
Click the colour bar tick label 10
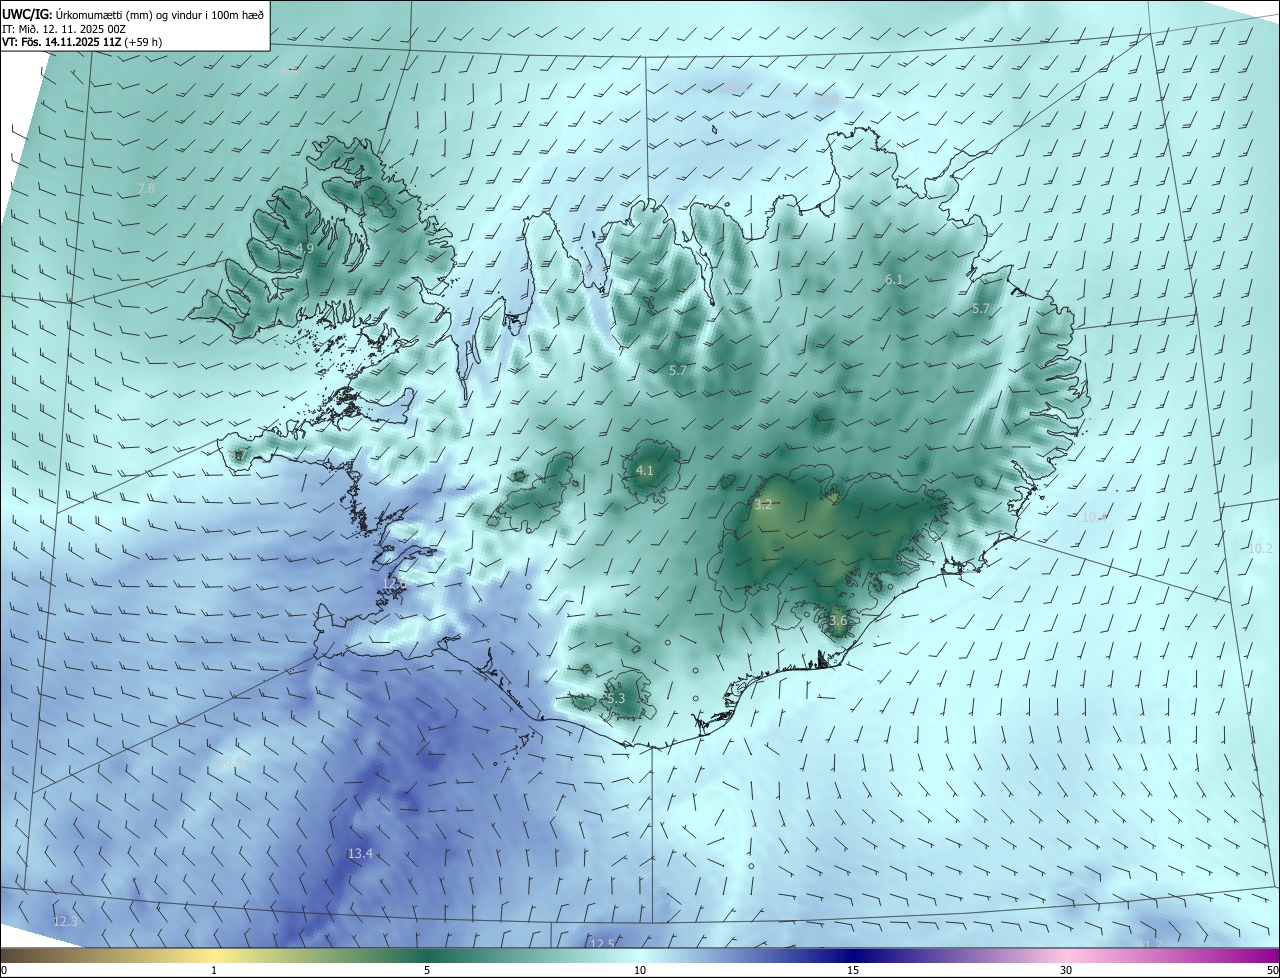click(x=640, y=971)
